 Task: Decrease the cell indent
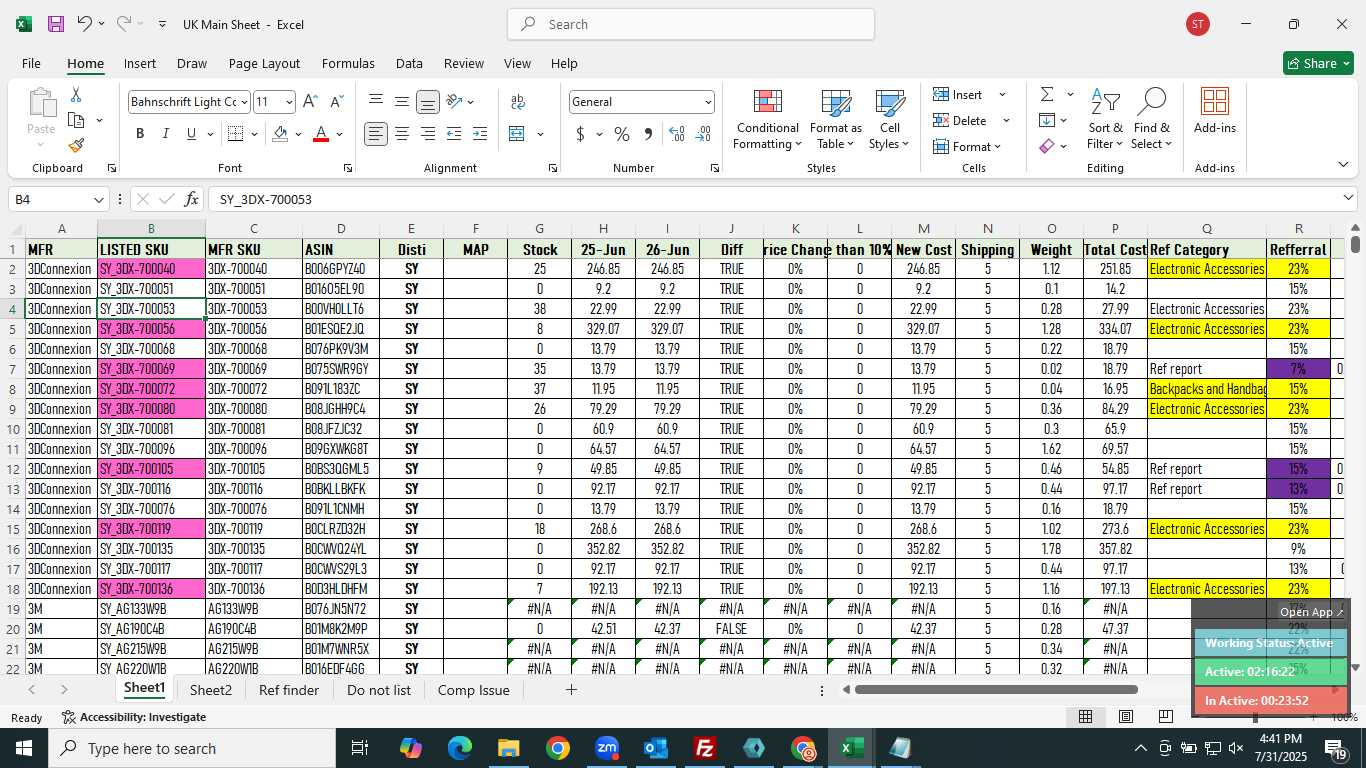(454, 134)
